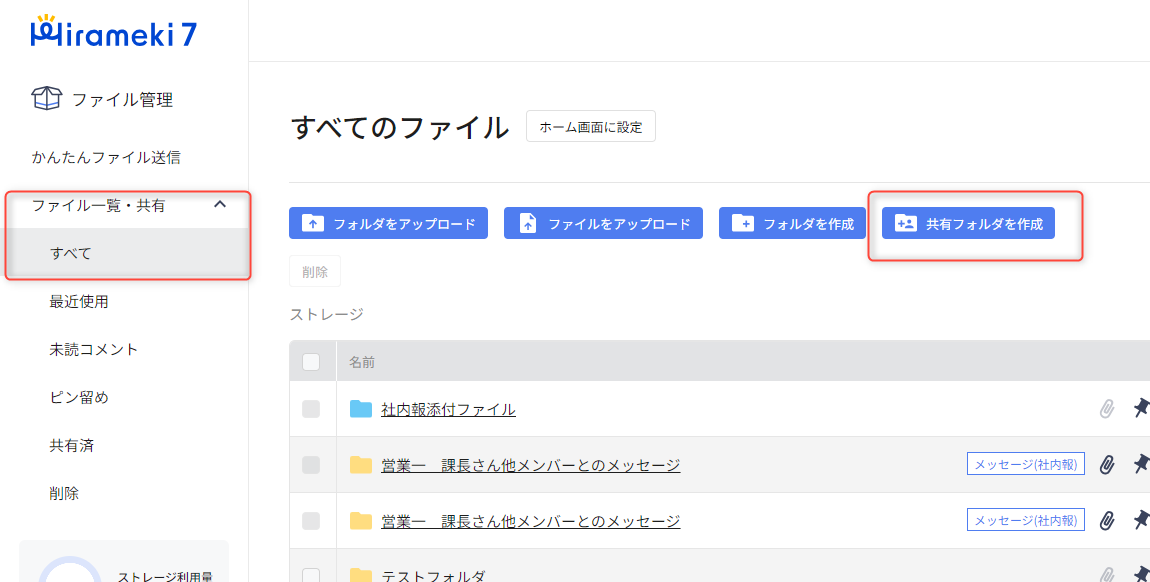Viewport: 1150px width, 582px height.
Task: Select すべて in the sidebar
Action: pos(125,253)
